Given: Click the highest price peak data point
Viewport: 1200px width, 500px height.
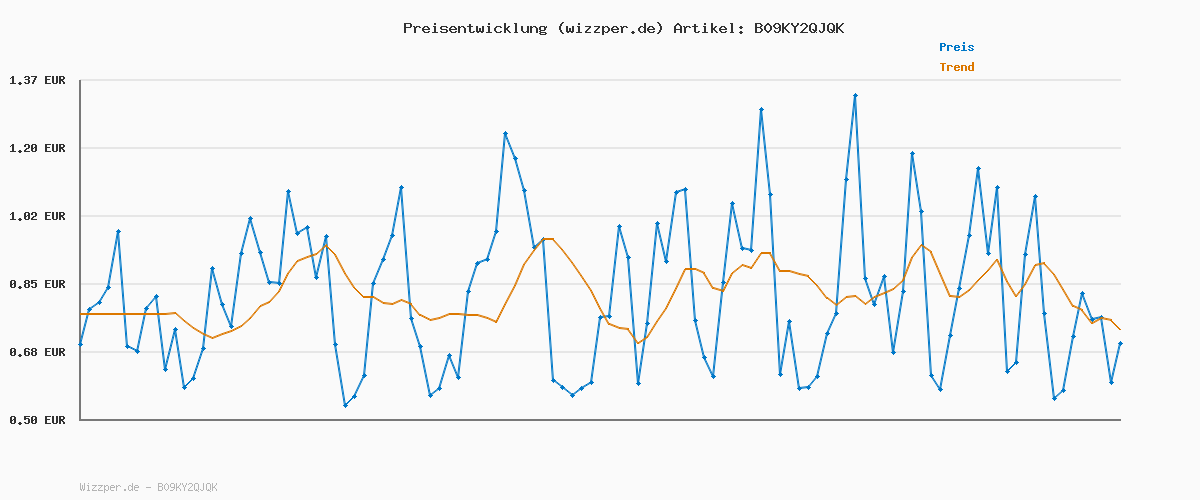Looking at the screenshot, I should tap(855, 96).
